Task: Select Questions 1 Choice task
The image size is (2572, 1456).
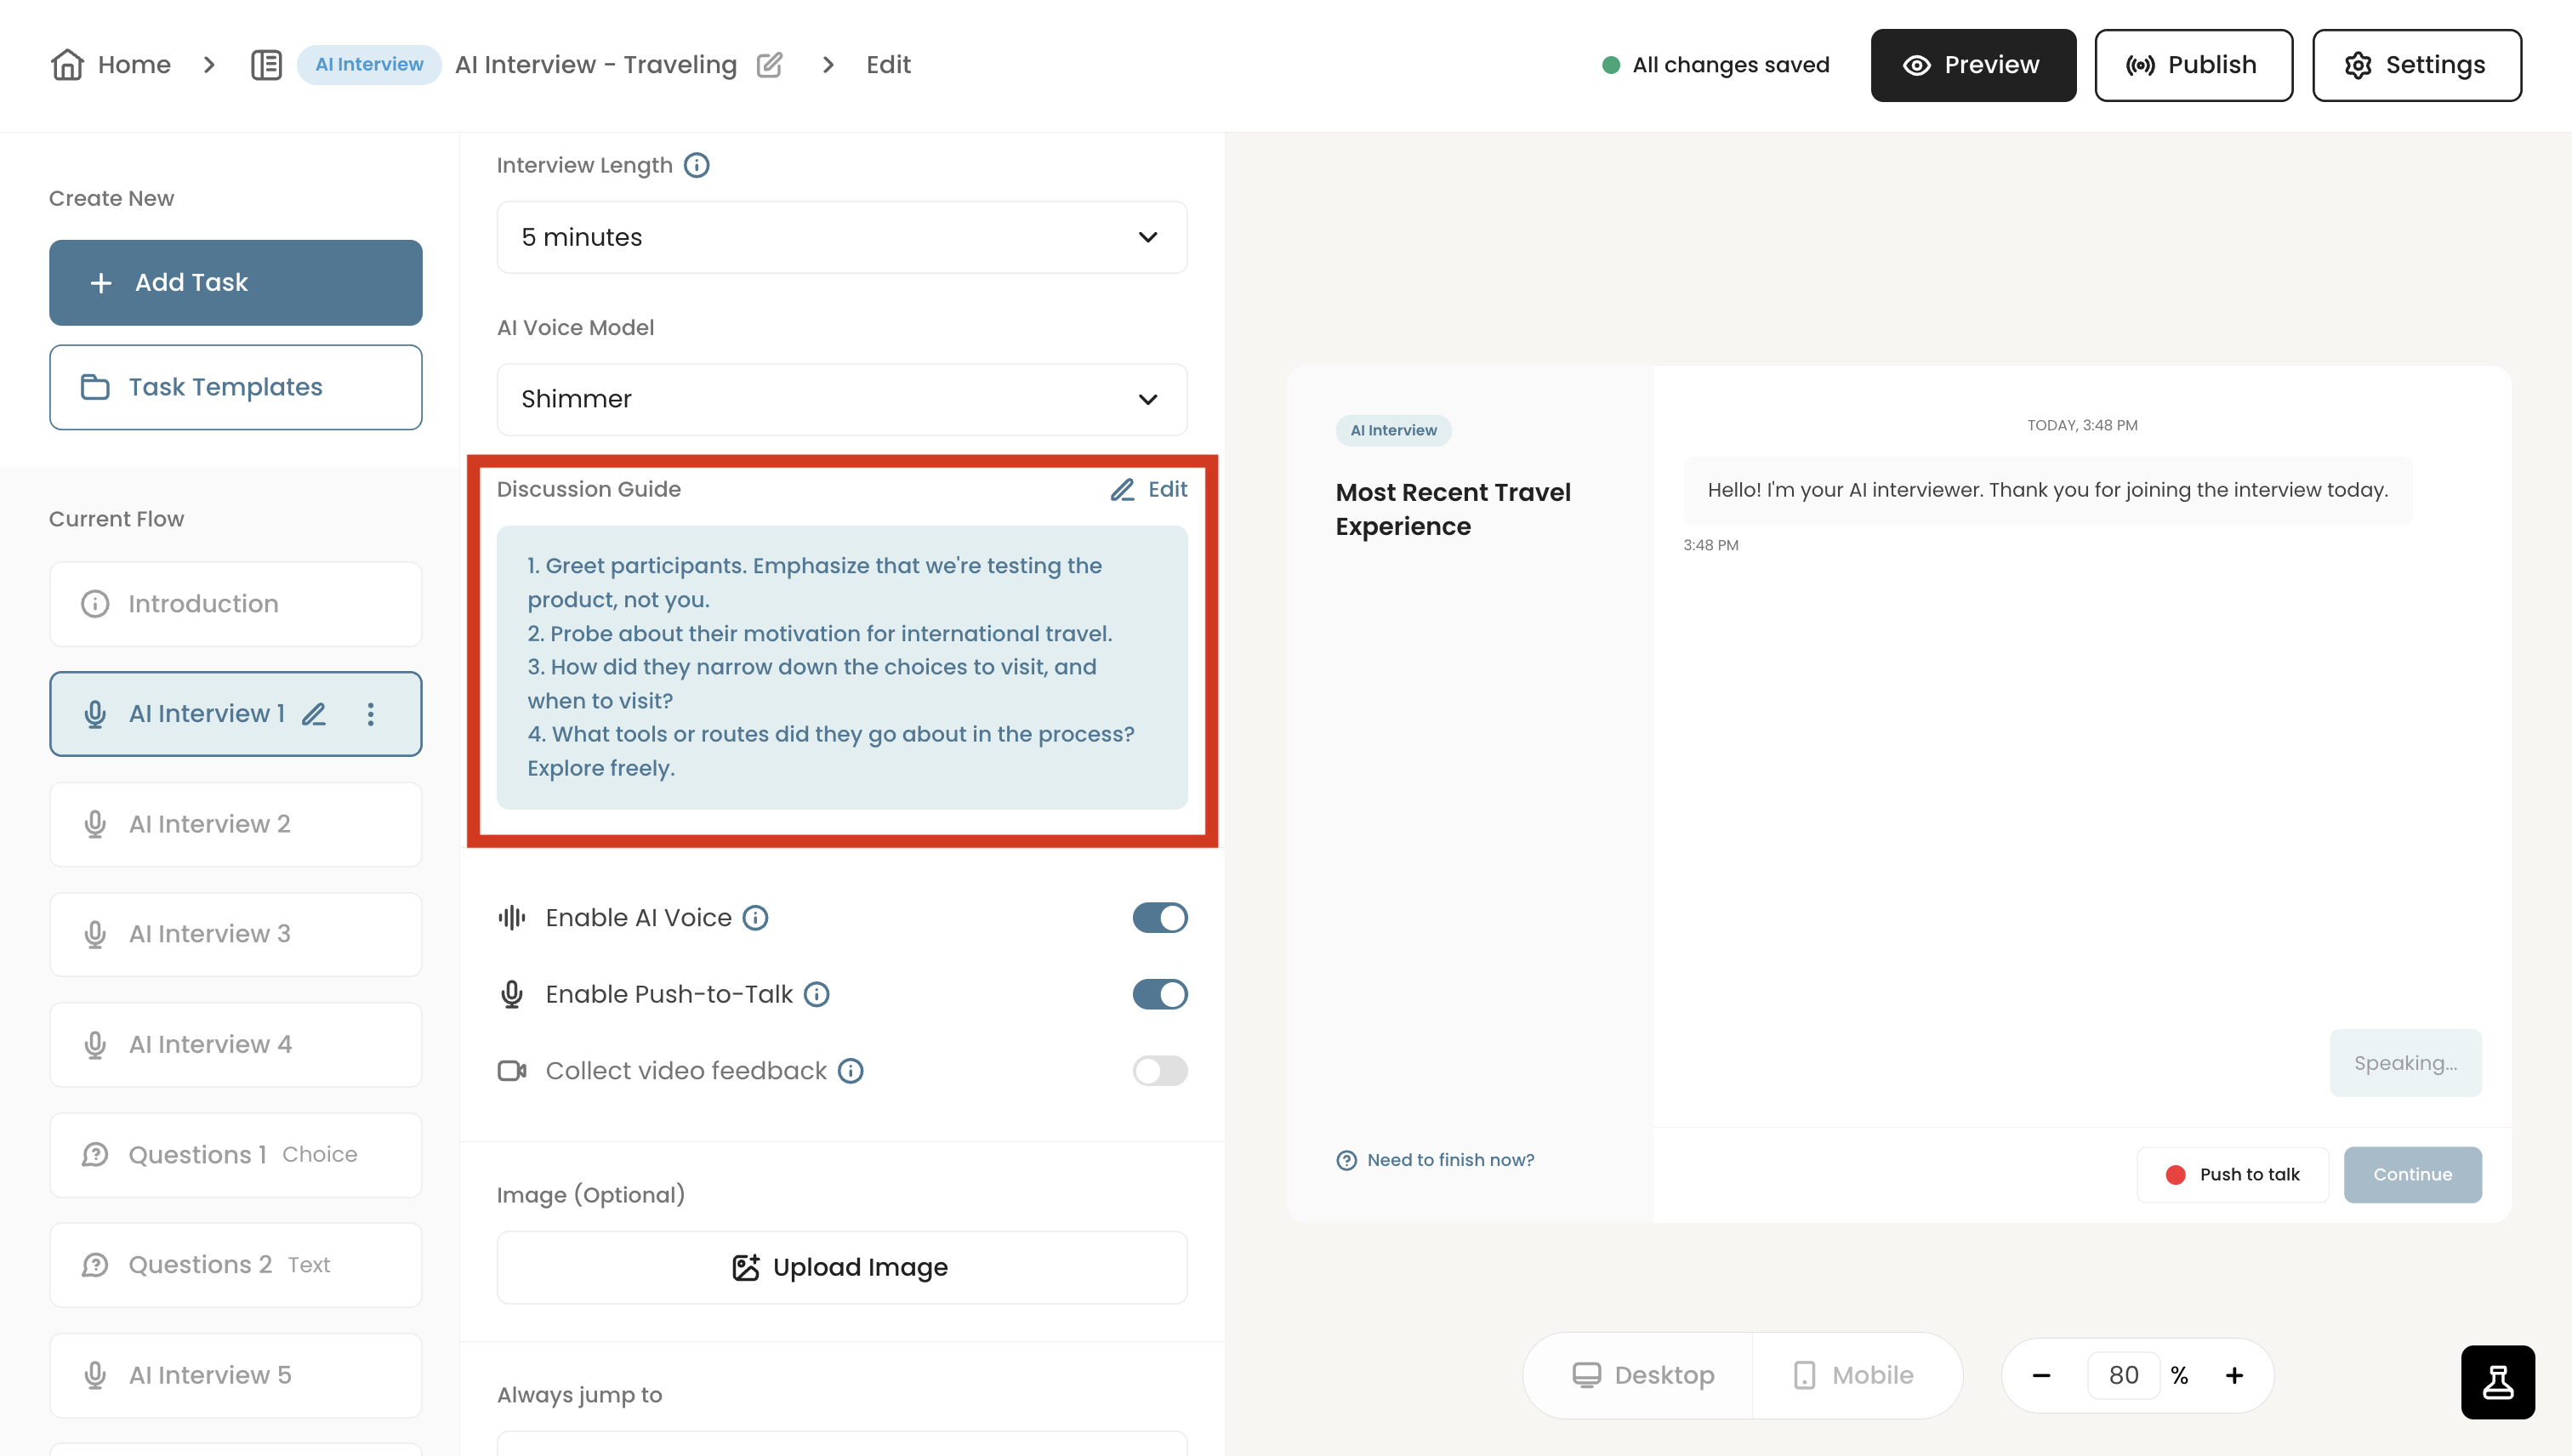Action: coord(236,1155)
